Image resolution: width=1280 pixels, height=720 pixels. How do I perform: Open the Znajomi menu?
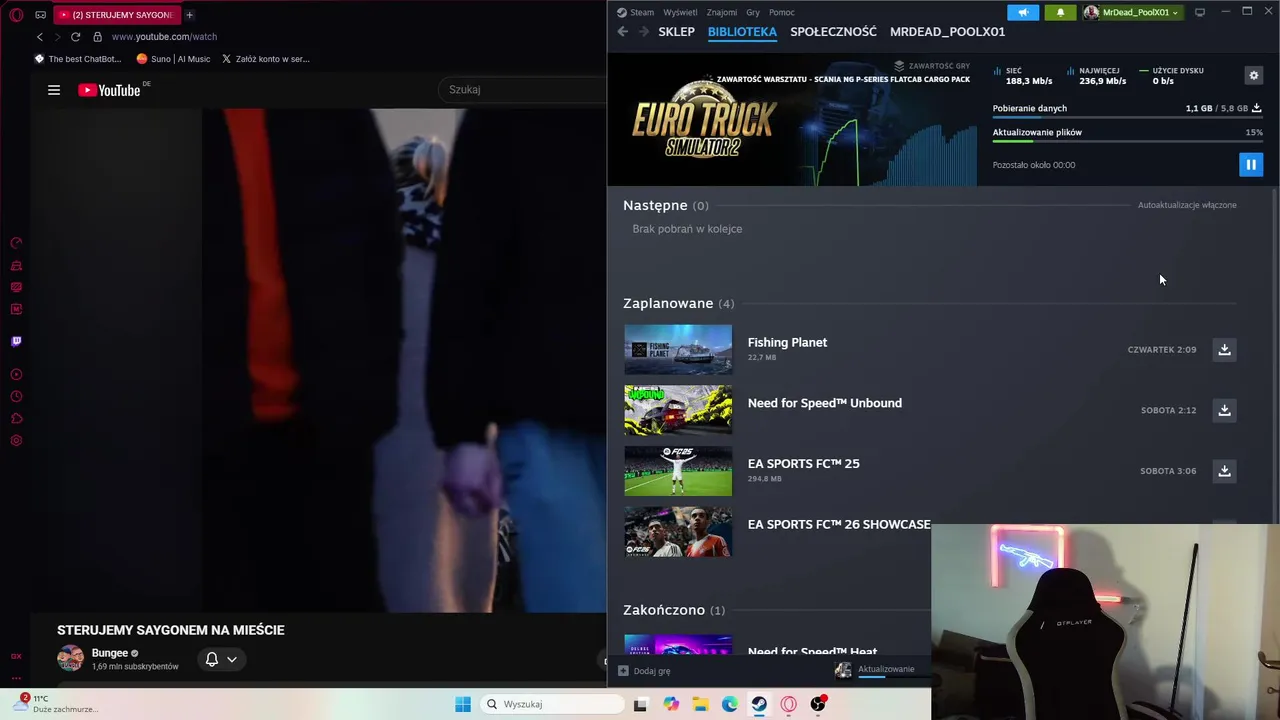tap(721, 12)
